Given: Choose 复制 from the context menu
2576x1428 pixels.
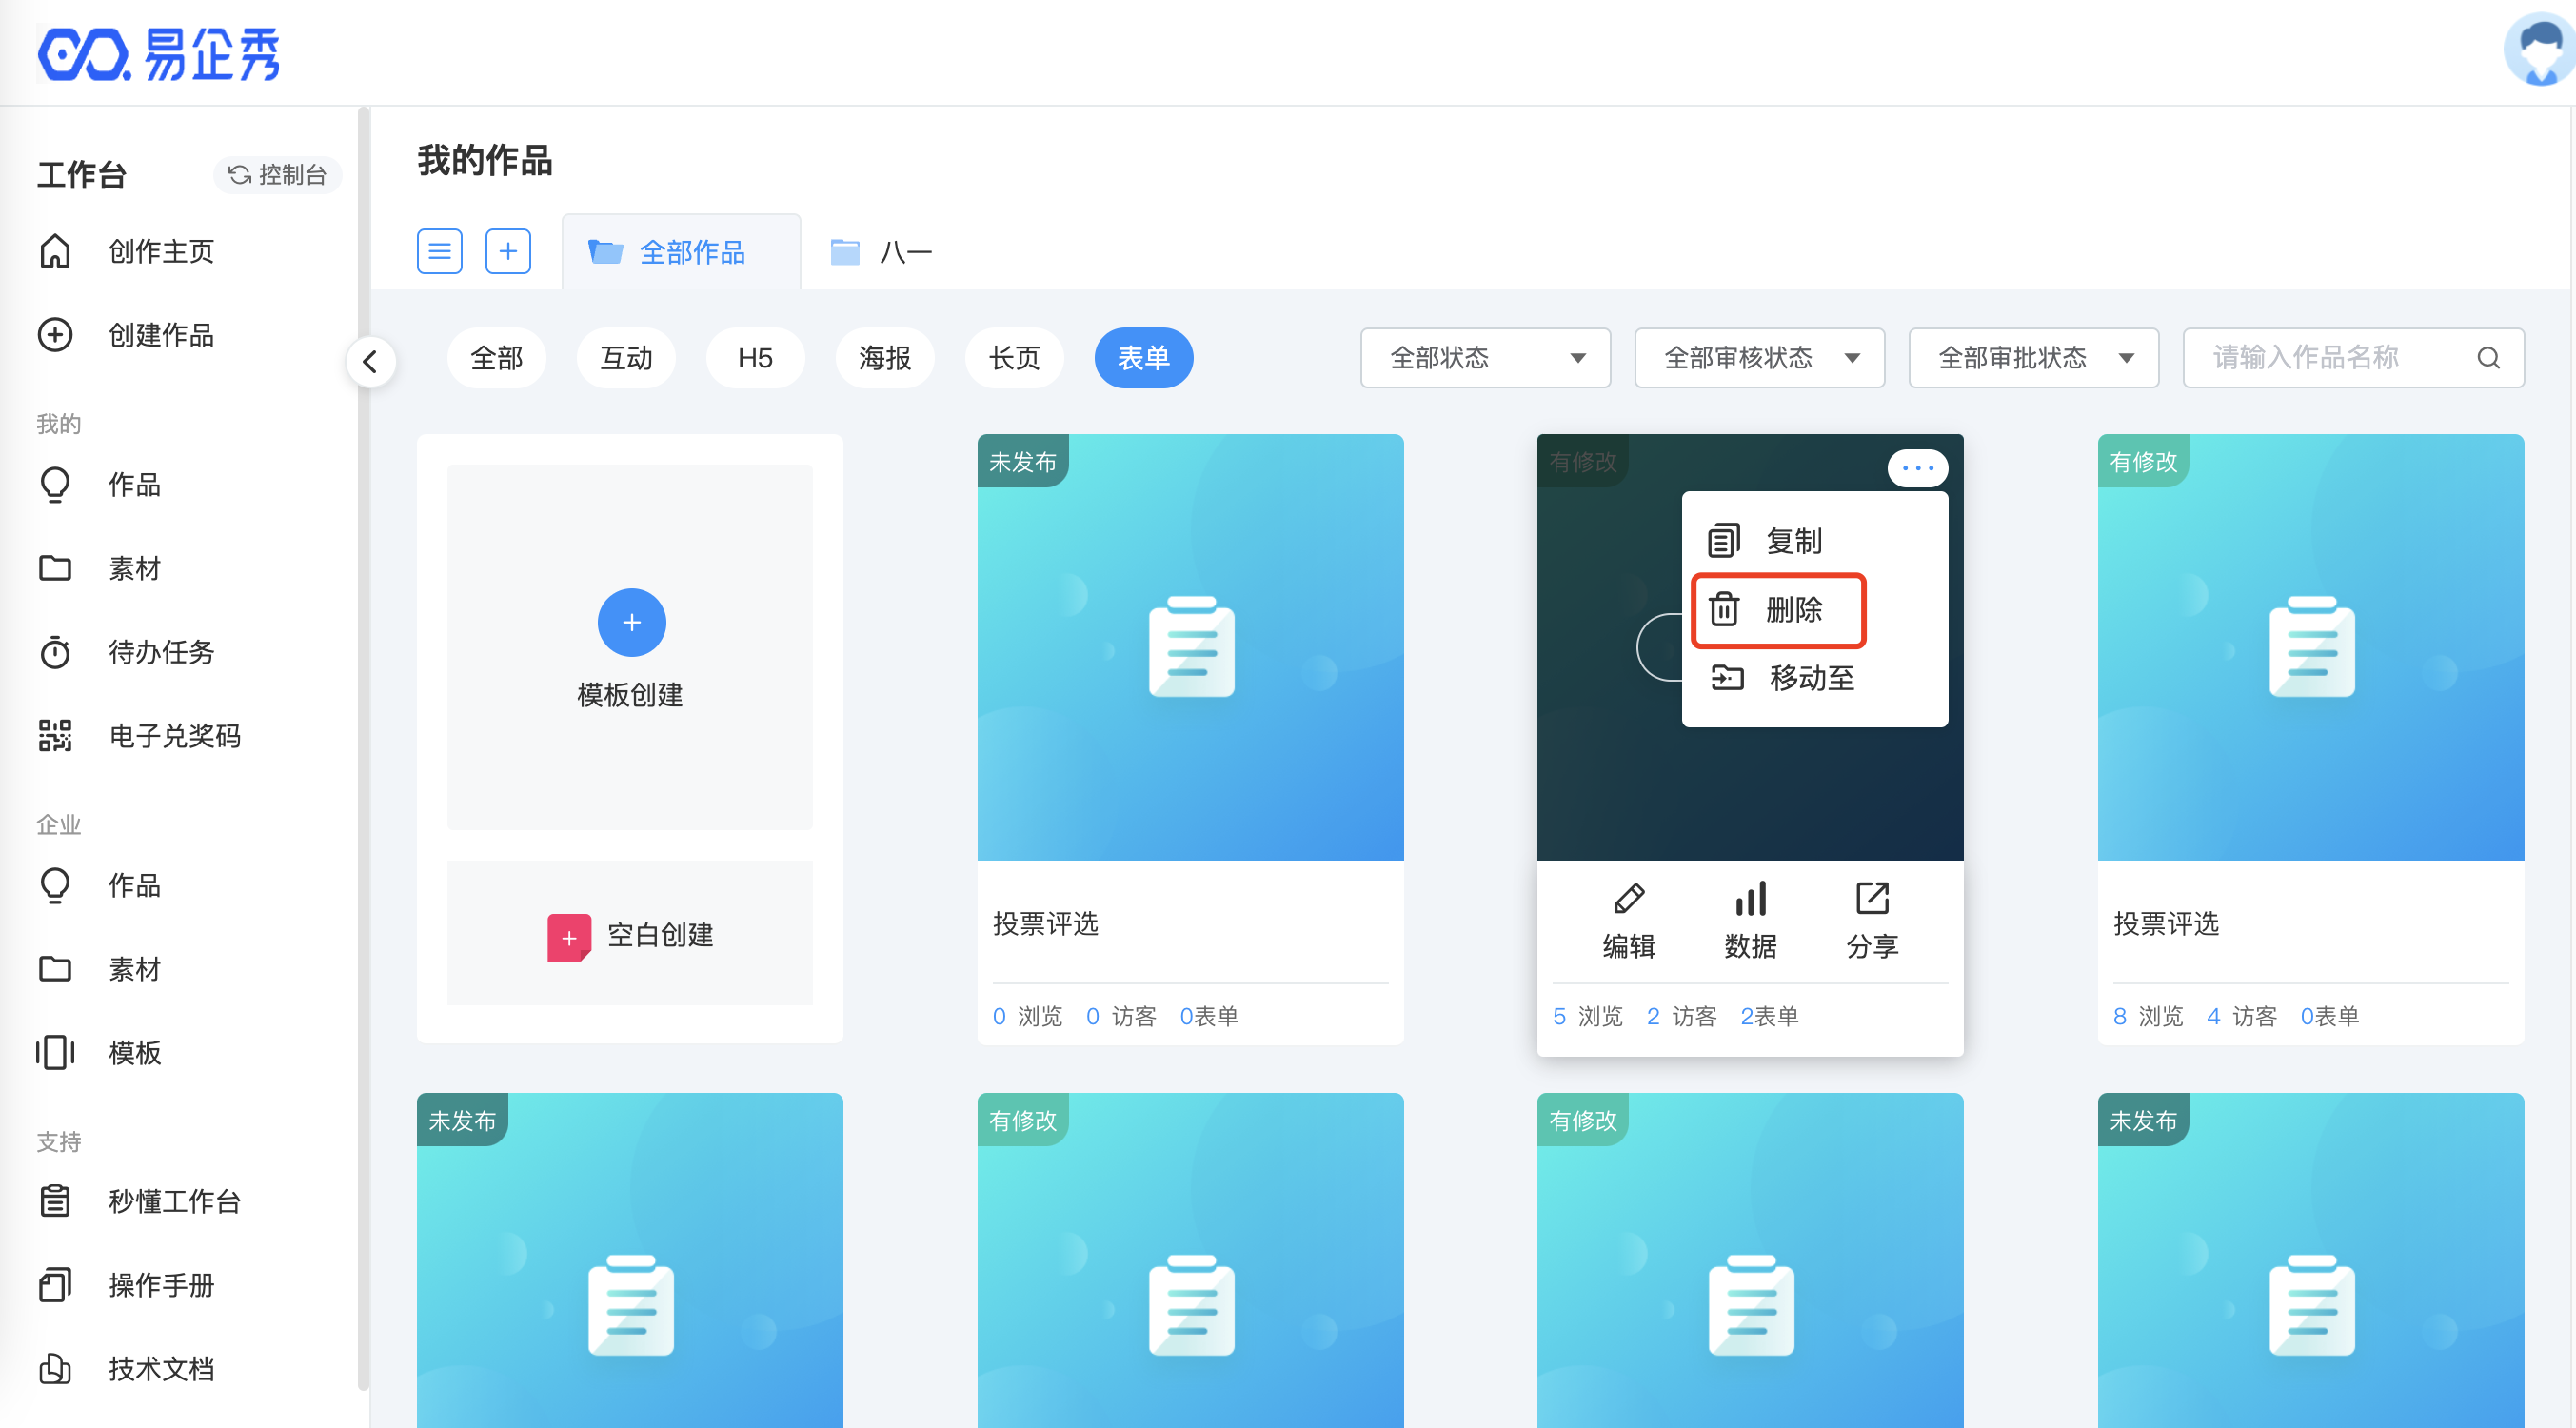Looking at the screenshot, I should (1765, 541).
